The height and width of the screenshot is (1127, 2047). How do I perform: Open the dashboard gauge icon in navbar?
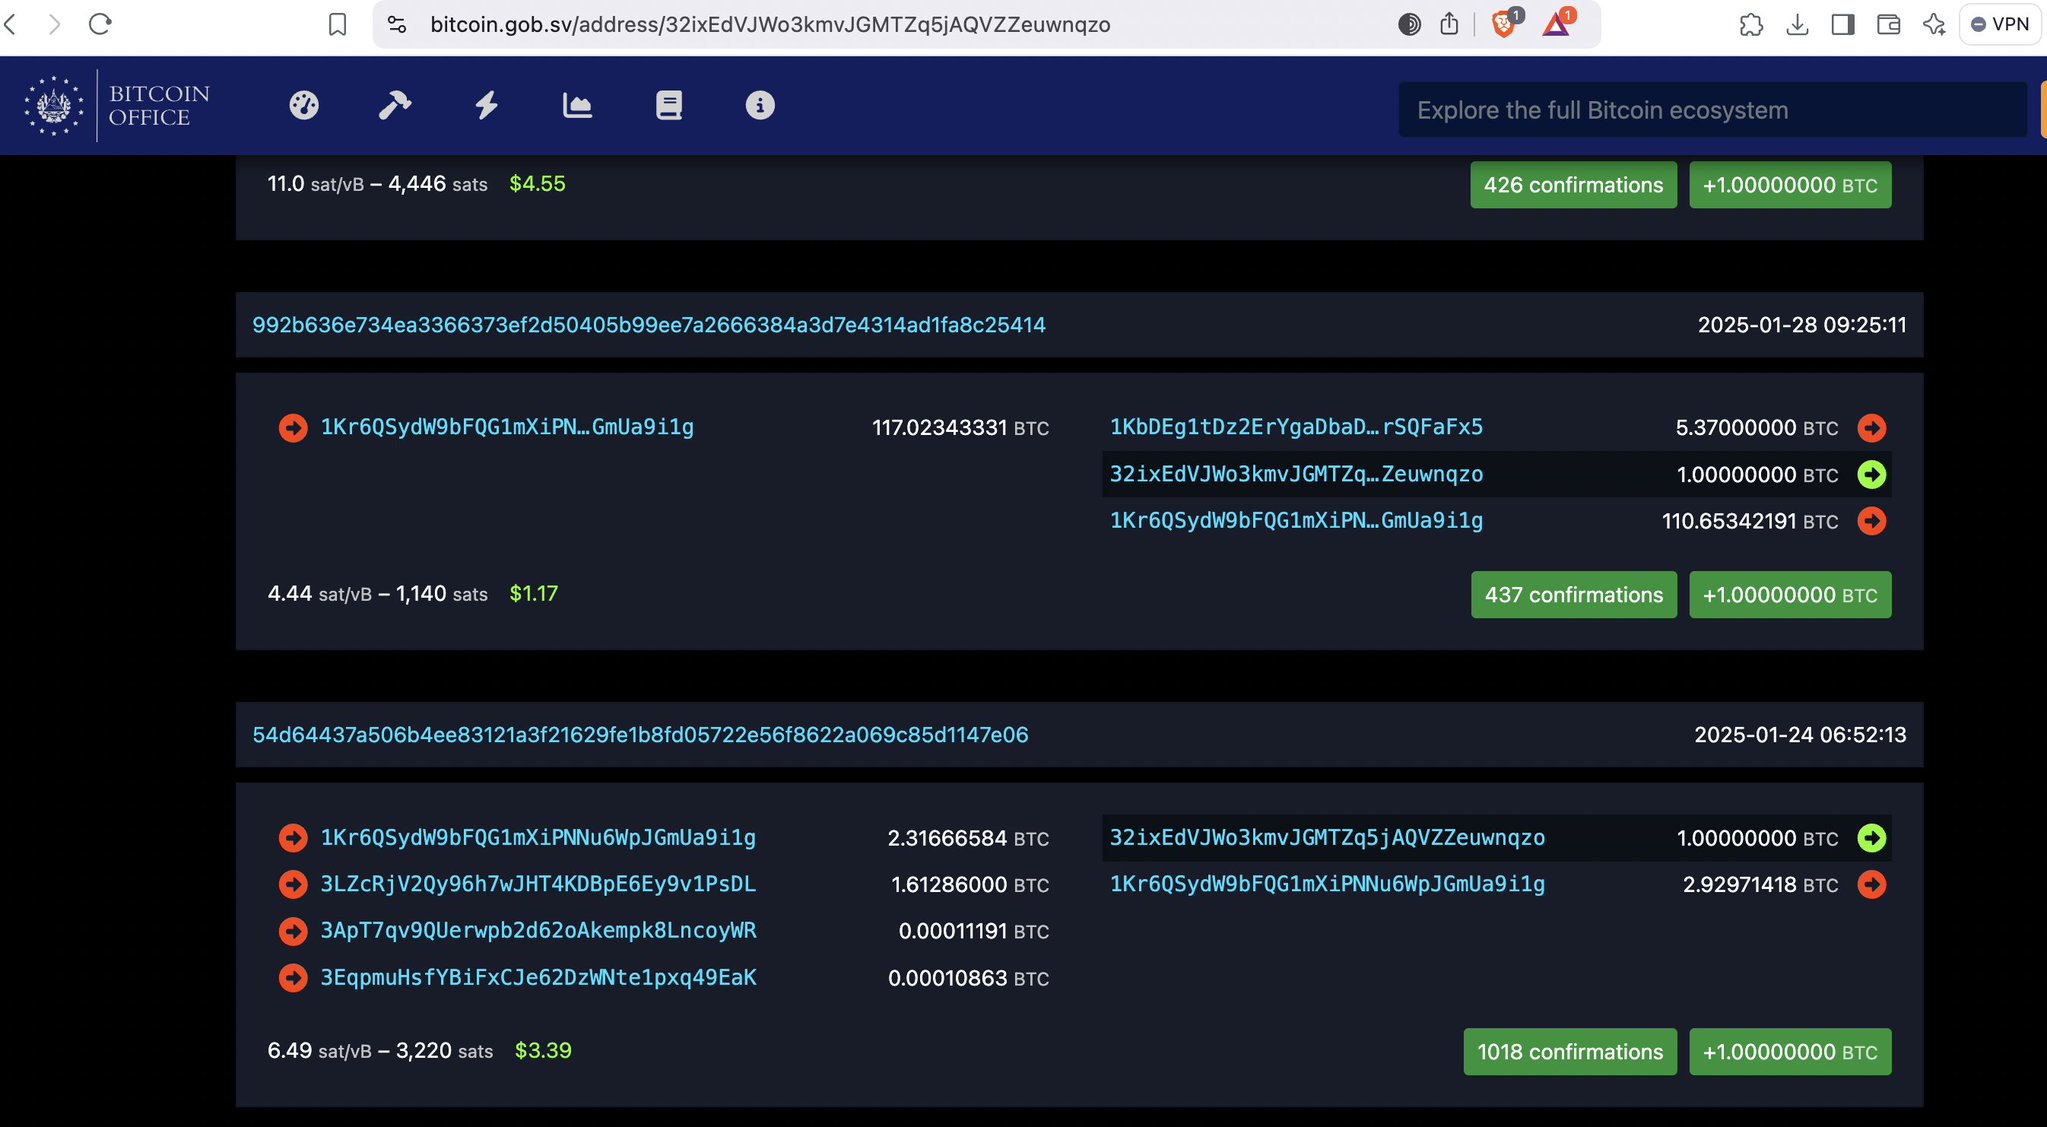(x=304, y=105)
